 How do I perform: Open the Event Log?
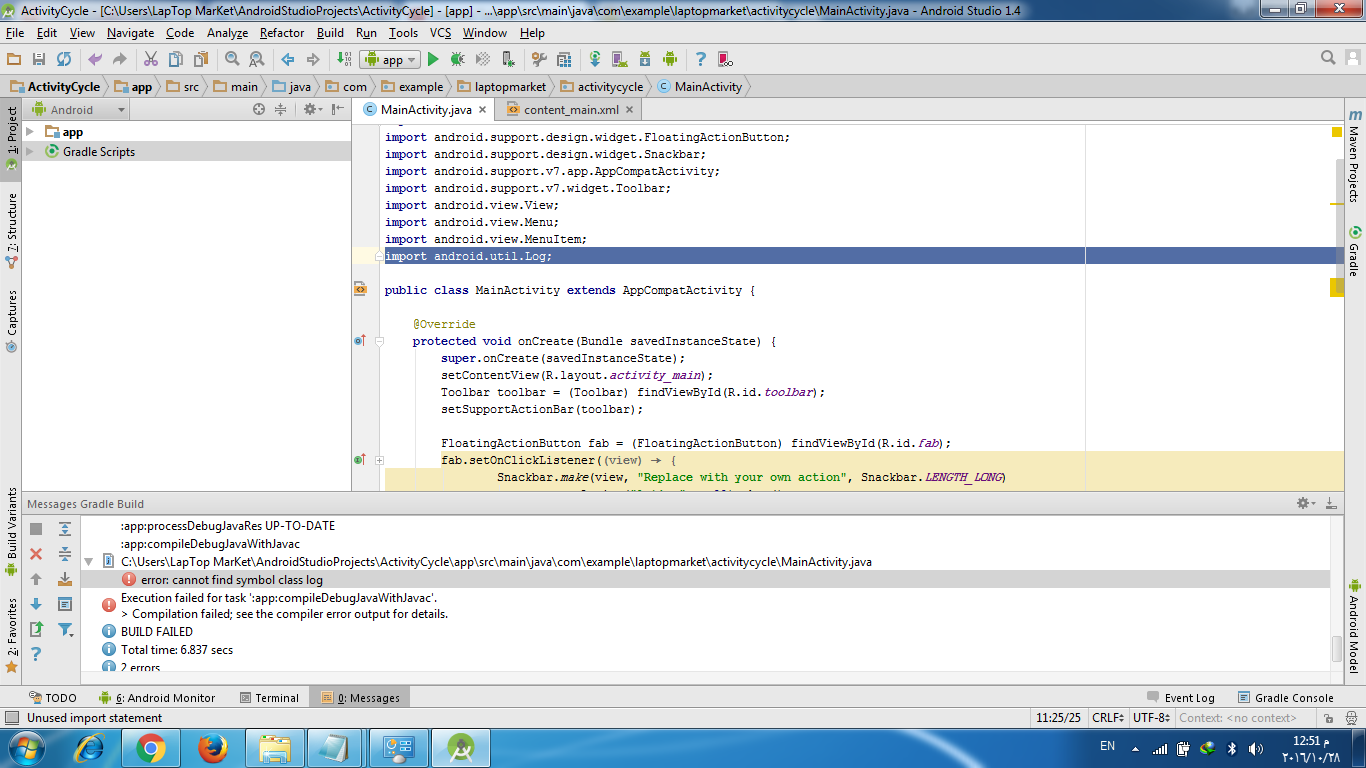tap(1180, 698)
